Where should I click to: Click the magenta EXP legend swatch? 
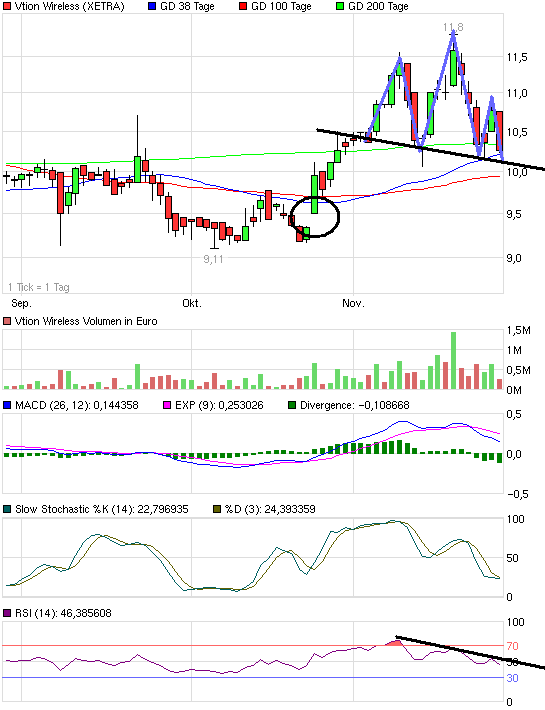tap(167, 405)
